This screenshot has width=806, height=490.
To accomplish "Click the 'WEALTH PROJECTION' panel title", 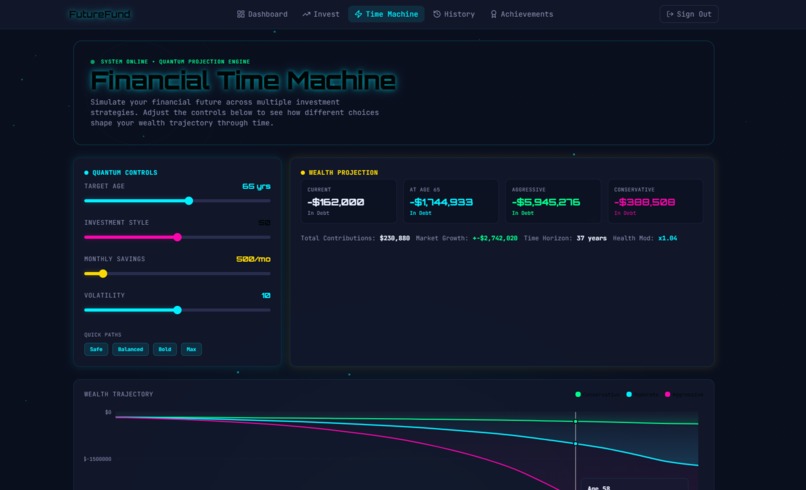I will point(343,173).
